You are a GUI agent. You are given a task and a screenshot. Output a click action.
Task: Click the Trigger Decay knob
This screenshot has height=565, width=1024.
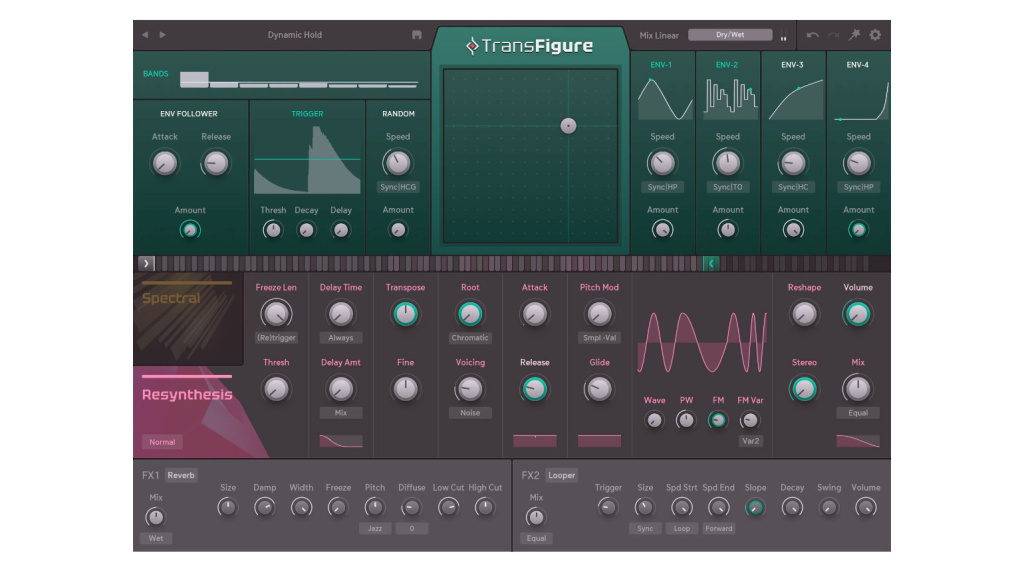coord(306,230)
